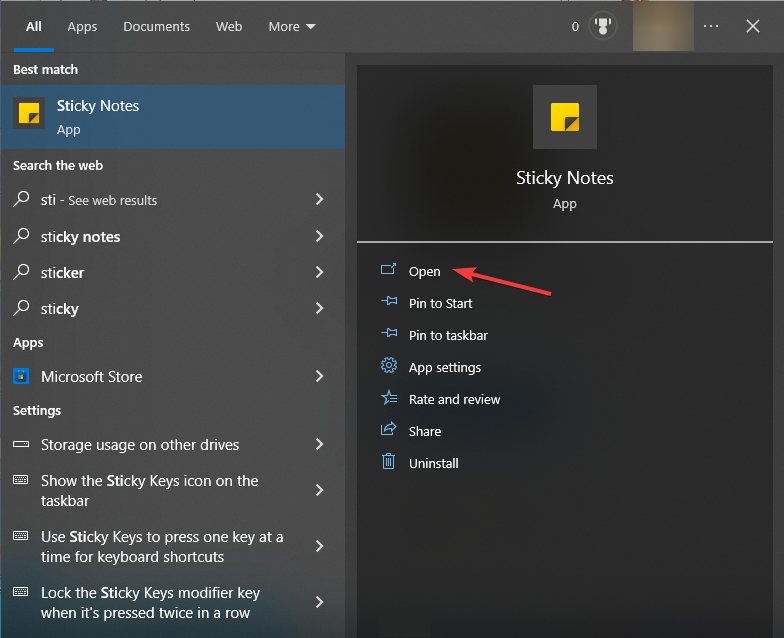The width and height of the screenshot is (784, 638).
Task: Click the drive icon beside Storage usage
Action: pyautogui.click(x=21, y=444)
